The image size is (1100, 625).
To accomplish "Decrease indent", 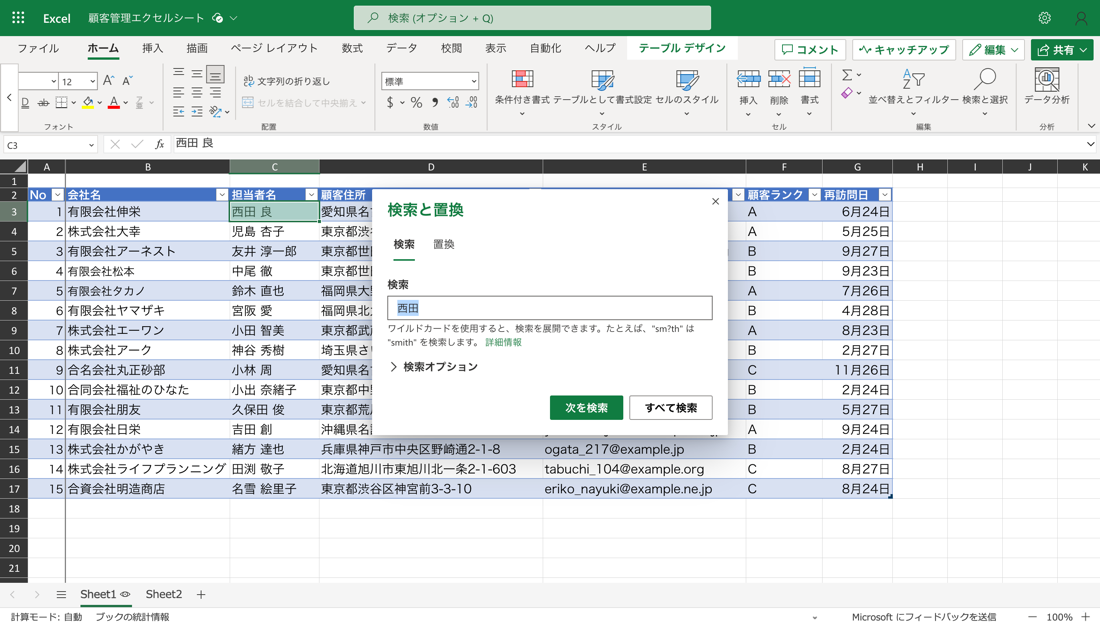I will tap(179, 112).
